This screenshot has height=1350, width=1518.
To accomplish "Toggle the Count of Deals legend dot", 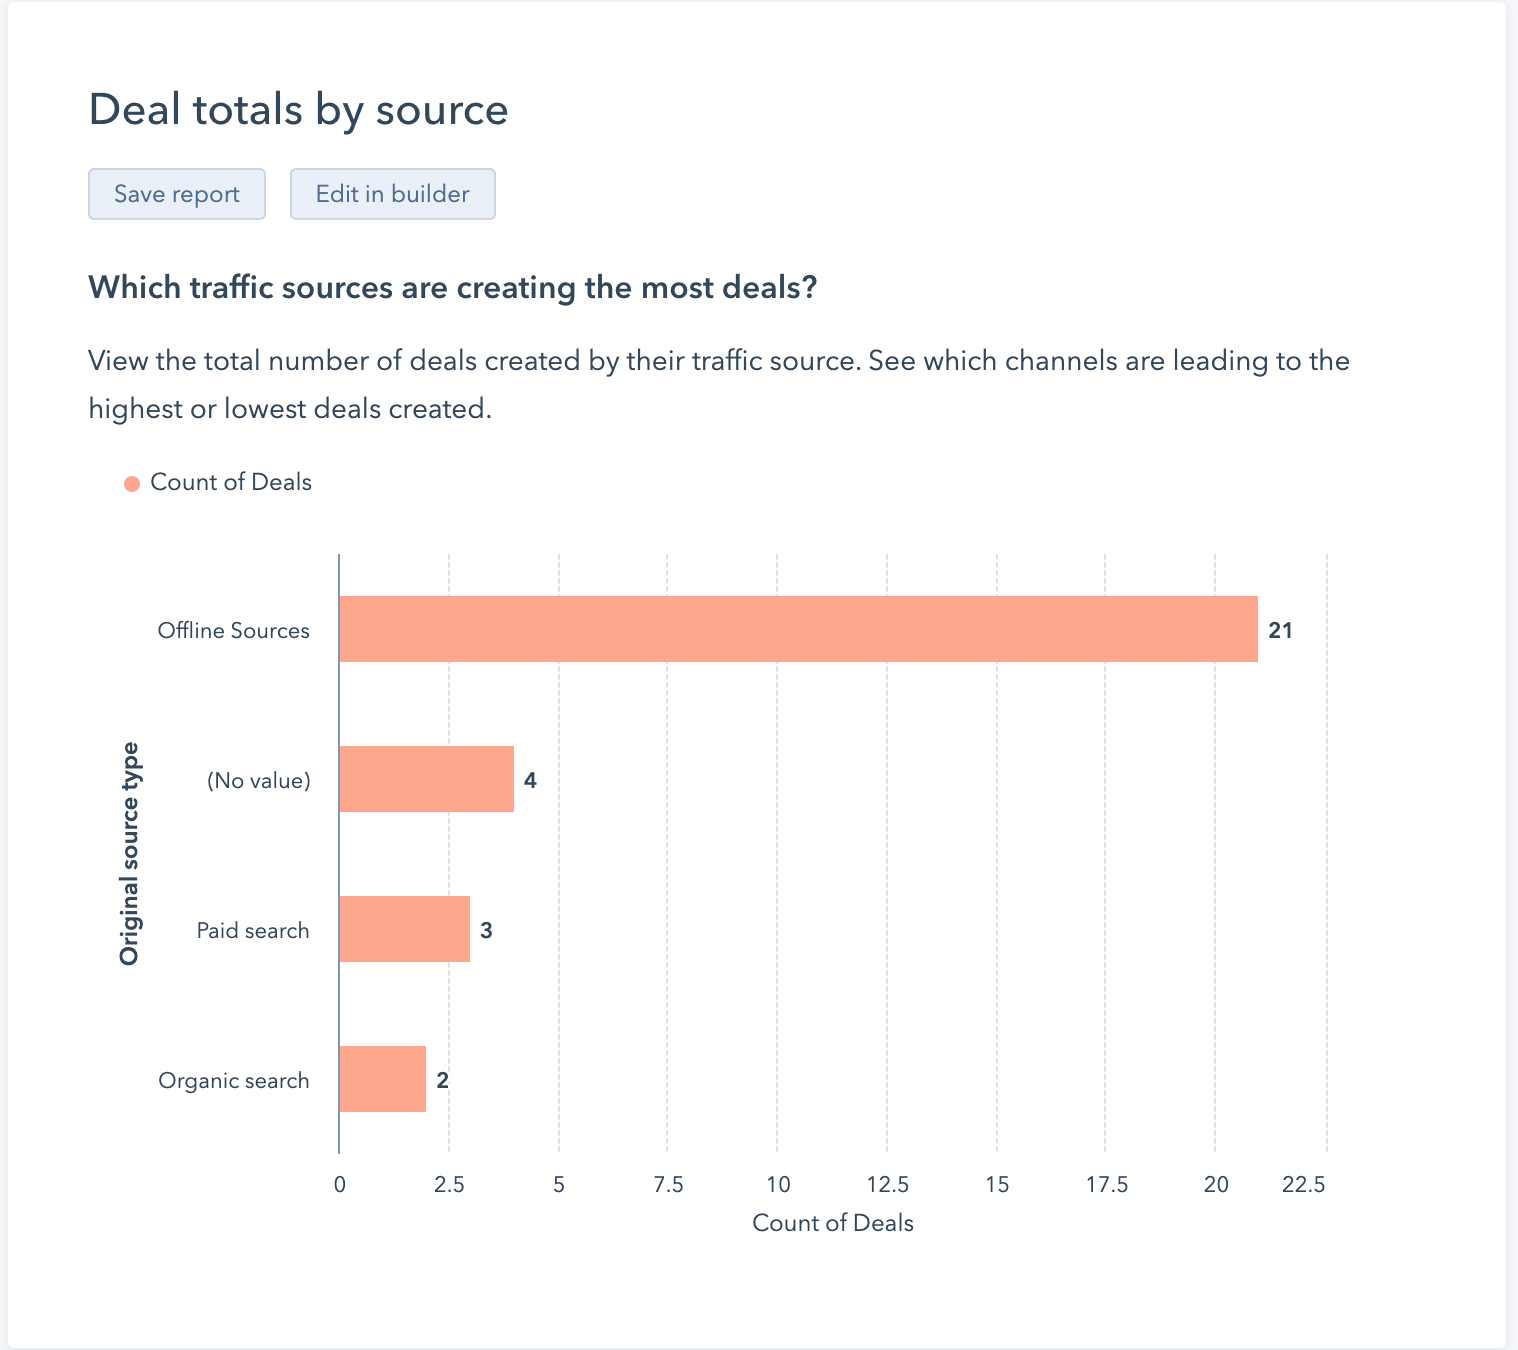I will tap(132, 484).
